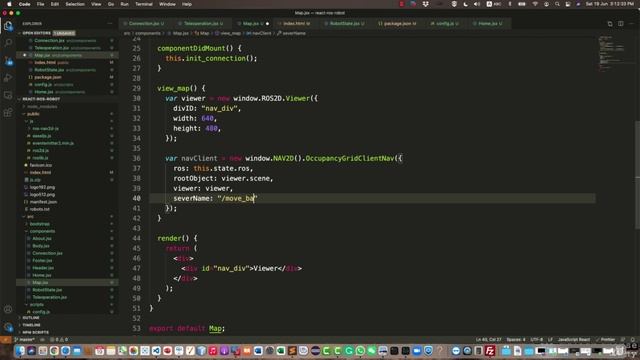The height and width of the screenshot is (360, 640).
Task: Switch to the index.html editor tab
Action: pyautogui.click(x=296, y=24)
